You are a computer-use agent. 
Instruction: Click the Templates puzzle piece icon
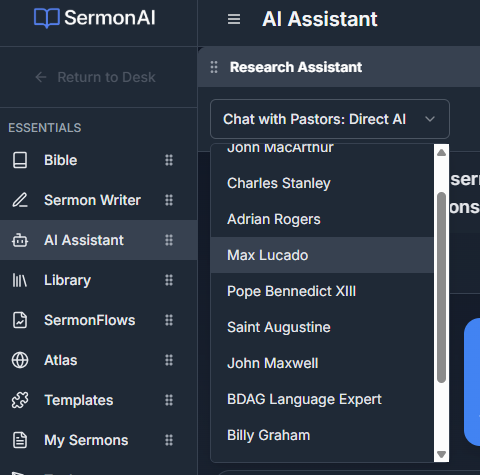tap(20, 400)
